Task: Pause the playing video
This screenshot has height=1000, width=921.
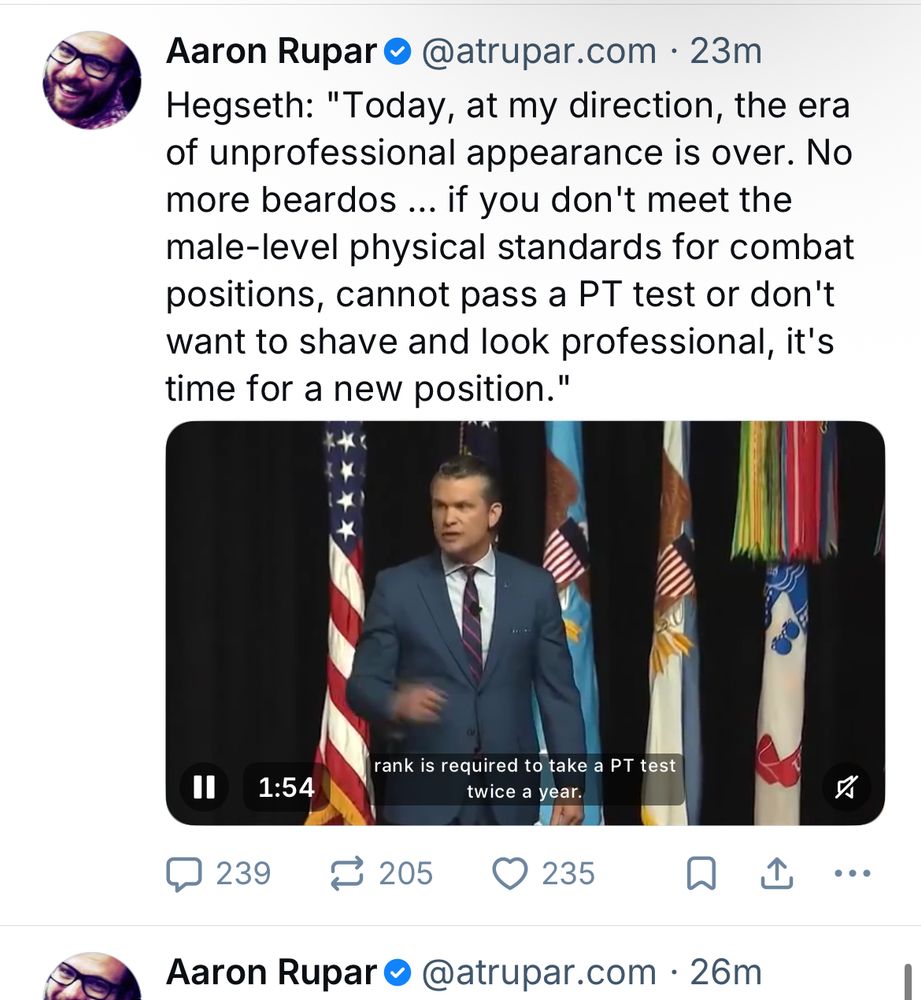Action: click(204, 788)
